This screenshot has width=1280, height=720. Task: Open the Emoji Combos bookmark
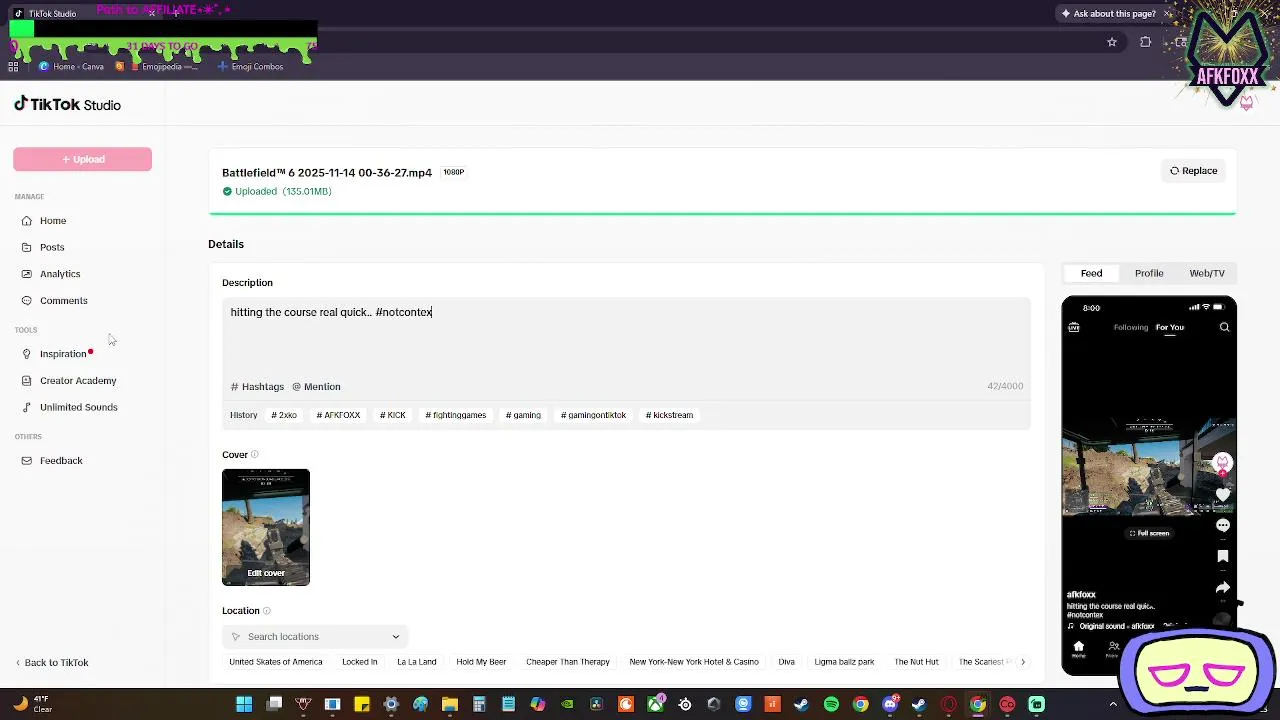tap(250, 67)
